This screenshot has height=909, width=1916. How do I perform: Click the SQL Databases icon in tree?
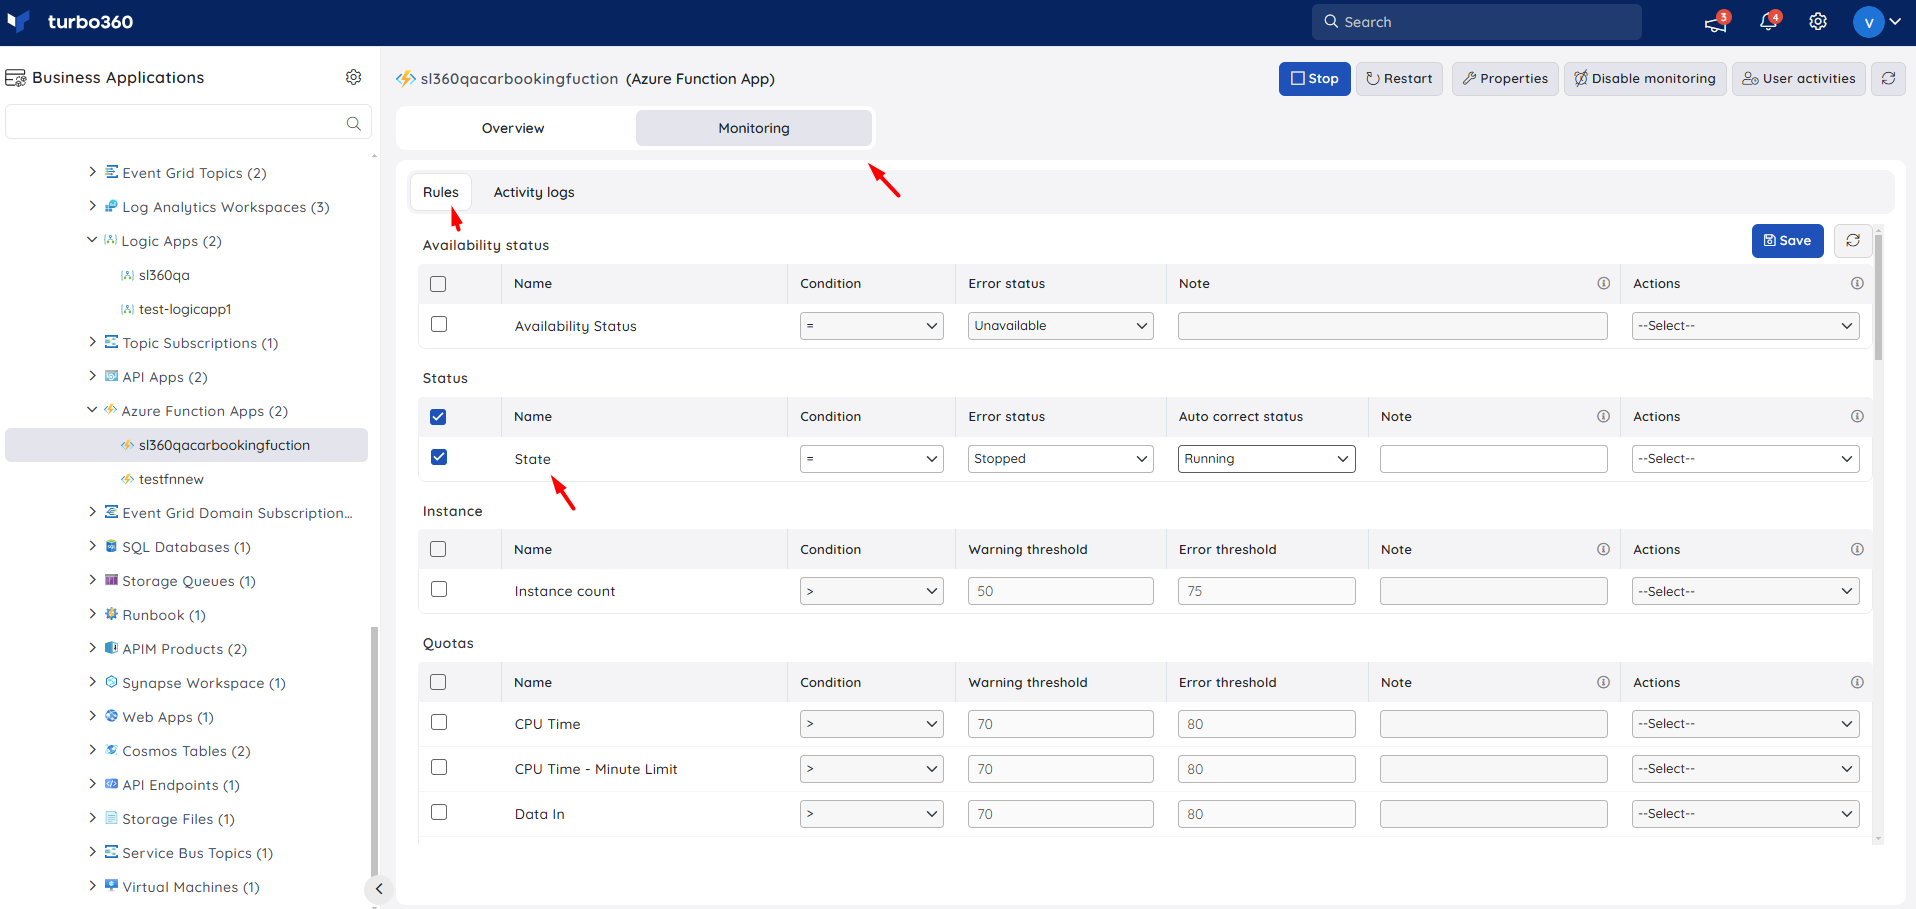111,546
